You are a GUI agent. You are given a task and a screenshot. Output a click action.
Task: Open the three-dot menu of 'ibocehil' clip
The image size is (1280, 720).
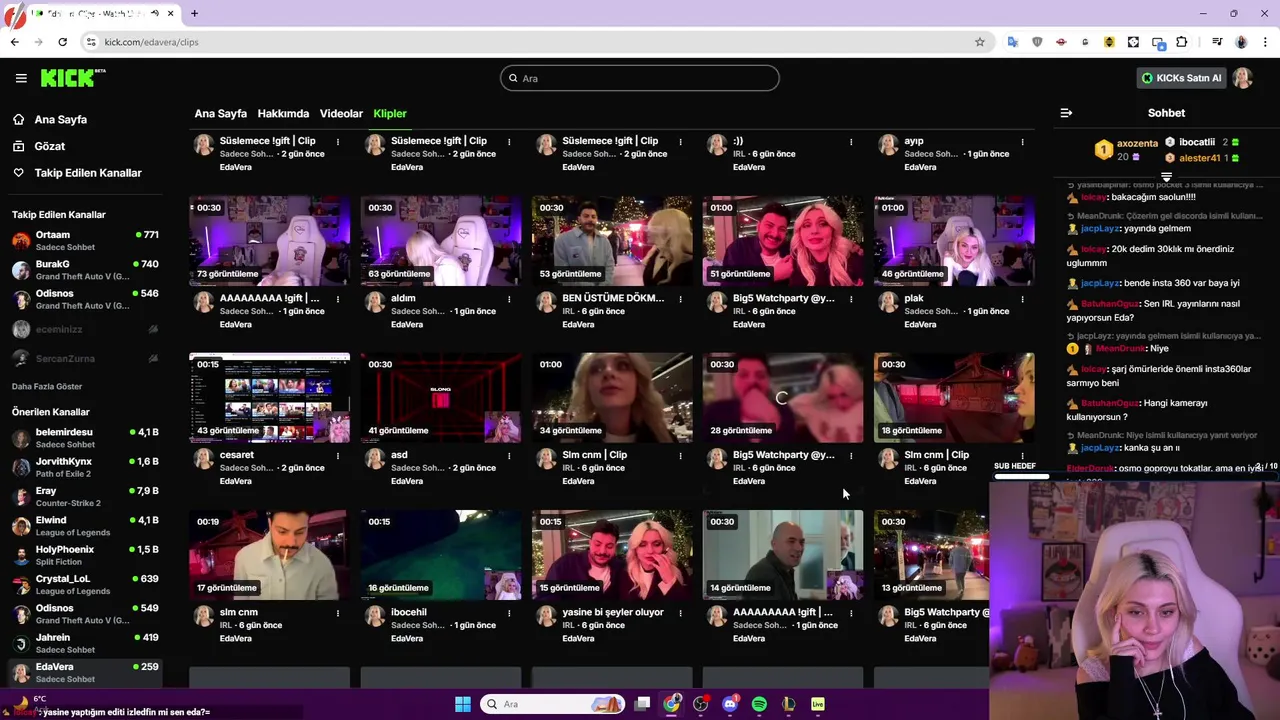coord(509,613)
